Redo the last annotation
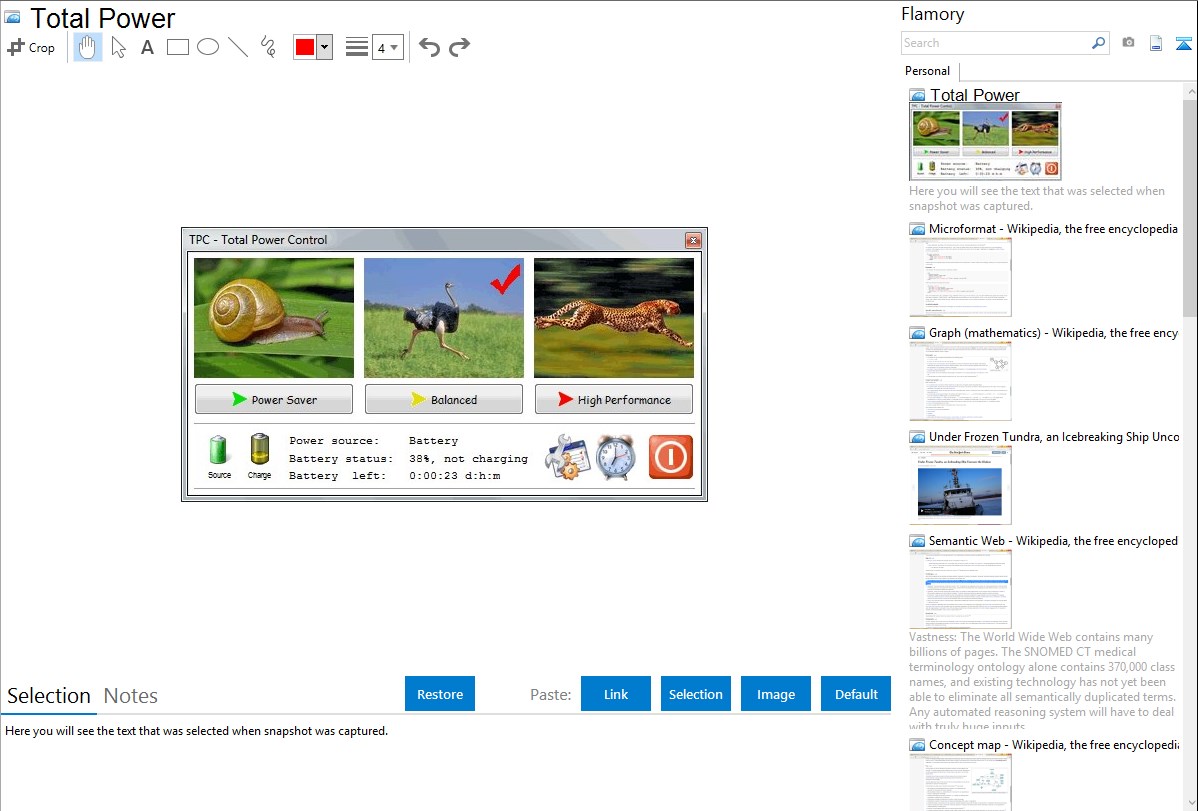 pos(459,47)
